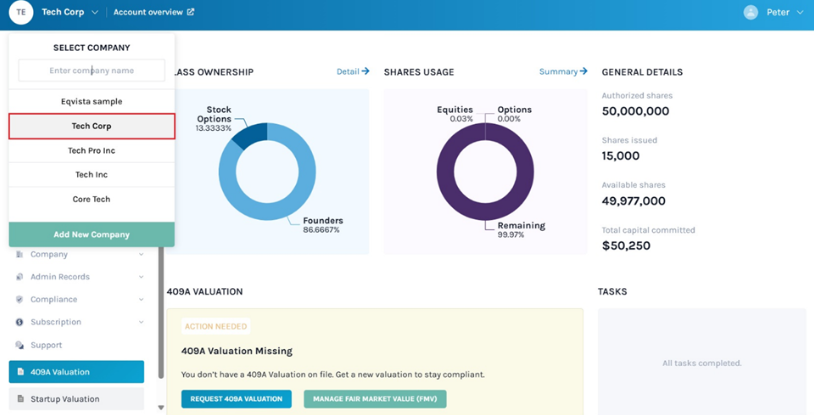Click the TE company avatar circle
Screen dimensions: 814x415
click(x=21, y=12)
